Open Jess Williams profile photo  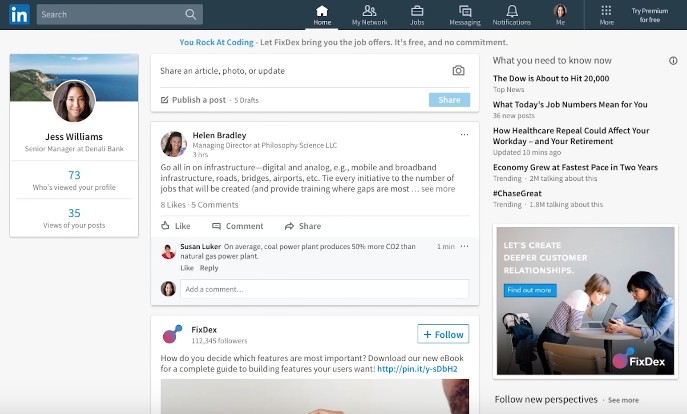[74, 101]
